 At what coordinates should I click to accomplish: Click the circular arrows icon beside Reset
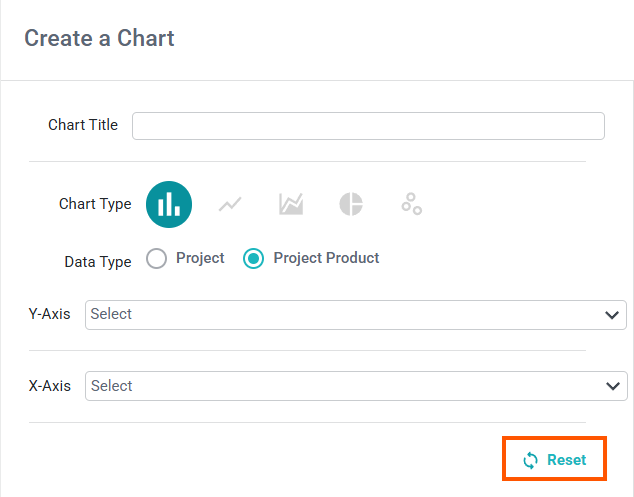[530, 460]
